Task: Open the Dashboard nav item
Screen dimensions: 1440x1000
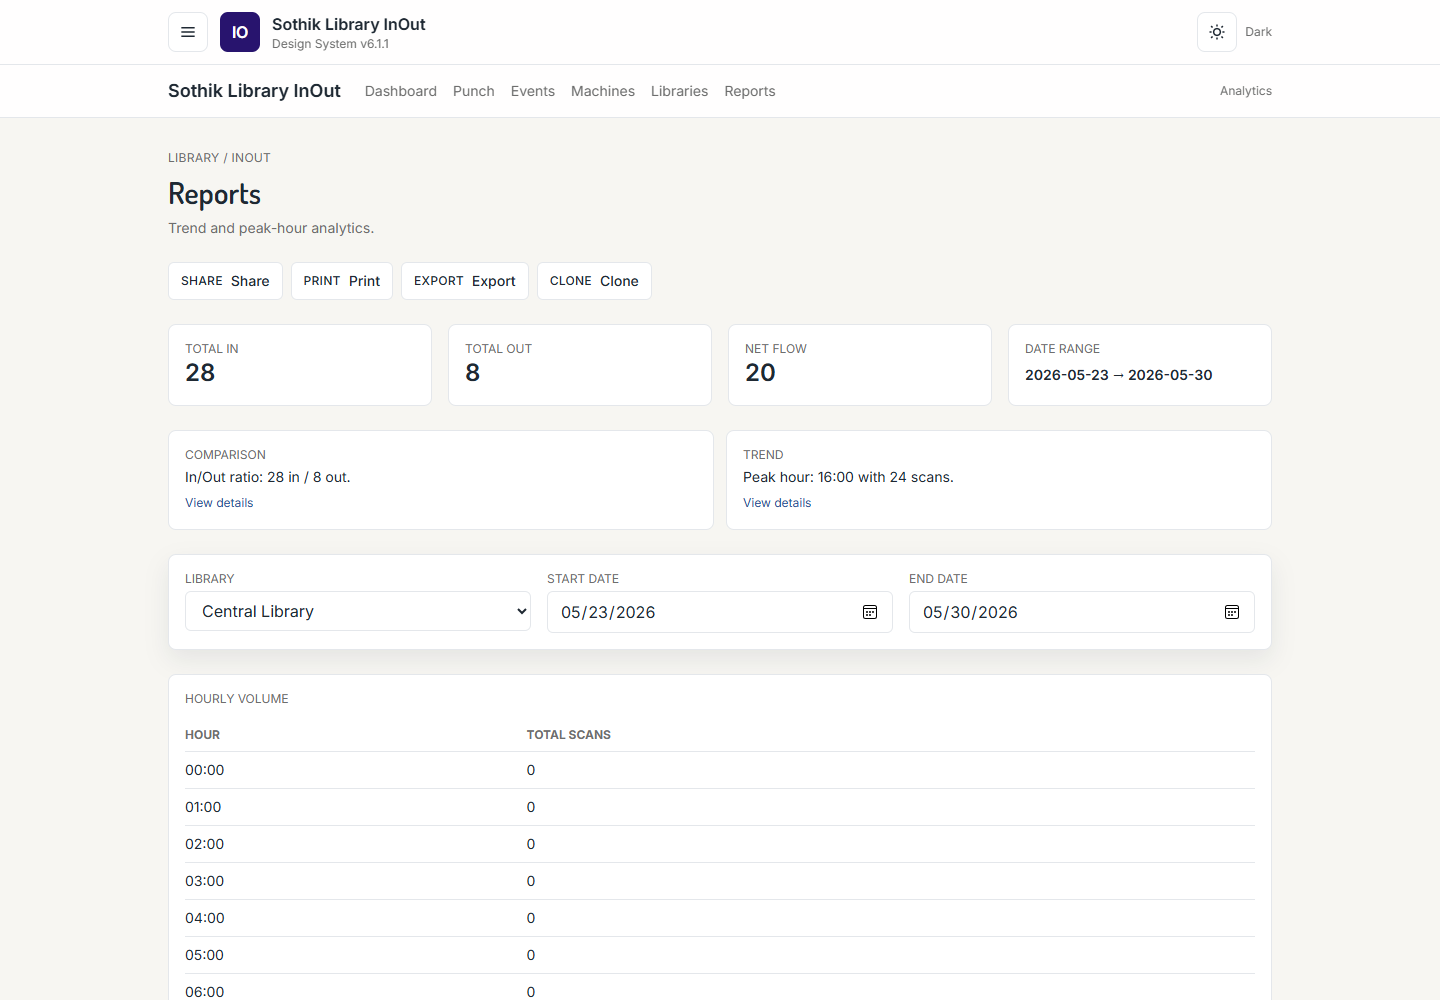Action: 401,91
